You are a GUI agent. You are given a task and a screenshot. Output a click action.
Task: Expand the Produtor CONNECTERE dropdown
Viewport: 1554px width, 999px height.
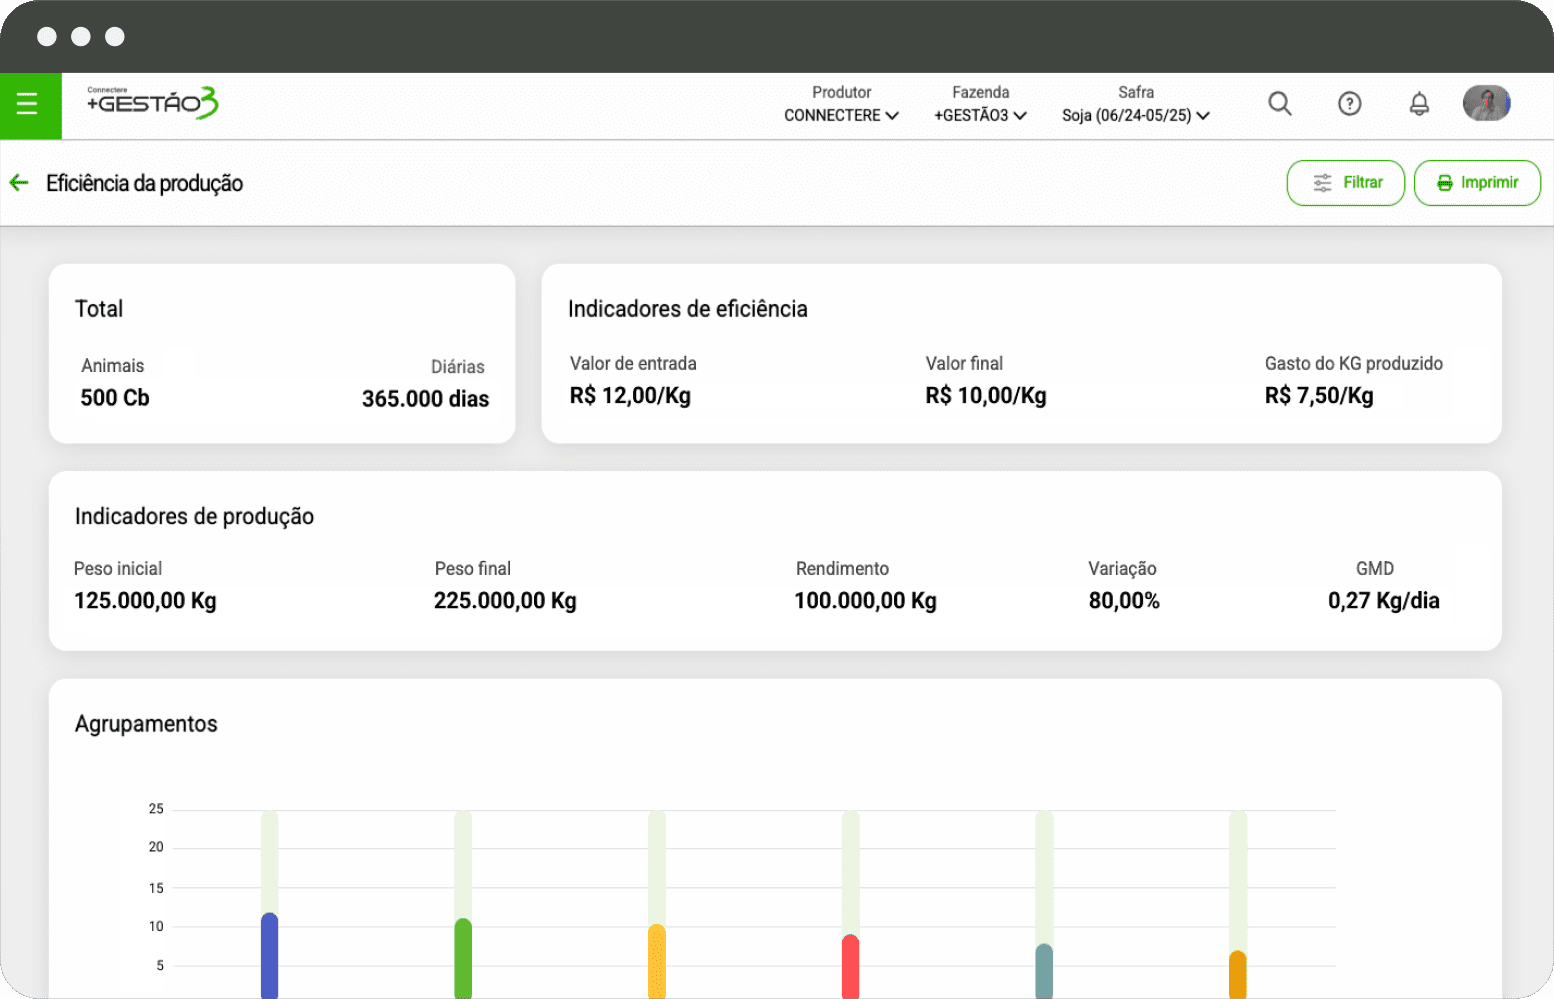[x=841, y=115]
